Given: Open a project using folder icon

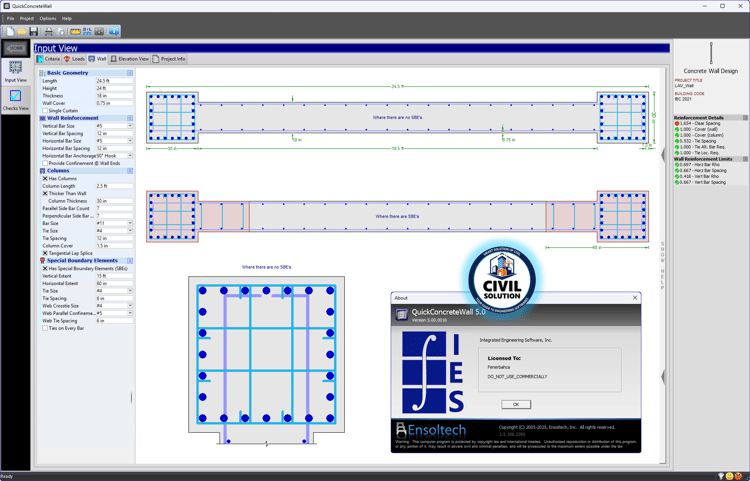Looking at the screenshot, I should click(x=22, y=32).
